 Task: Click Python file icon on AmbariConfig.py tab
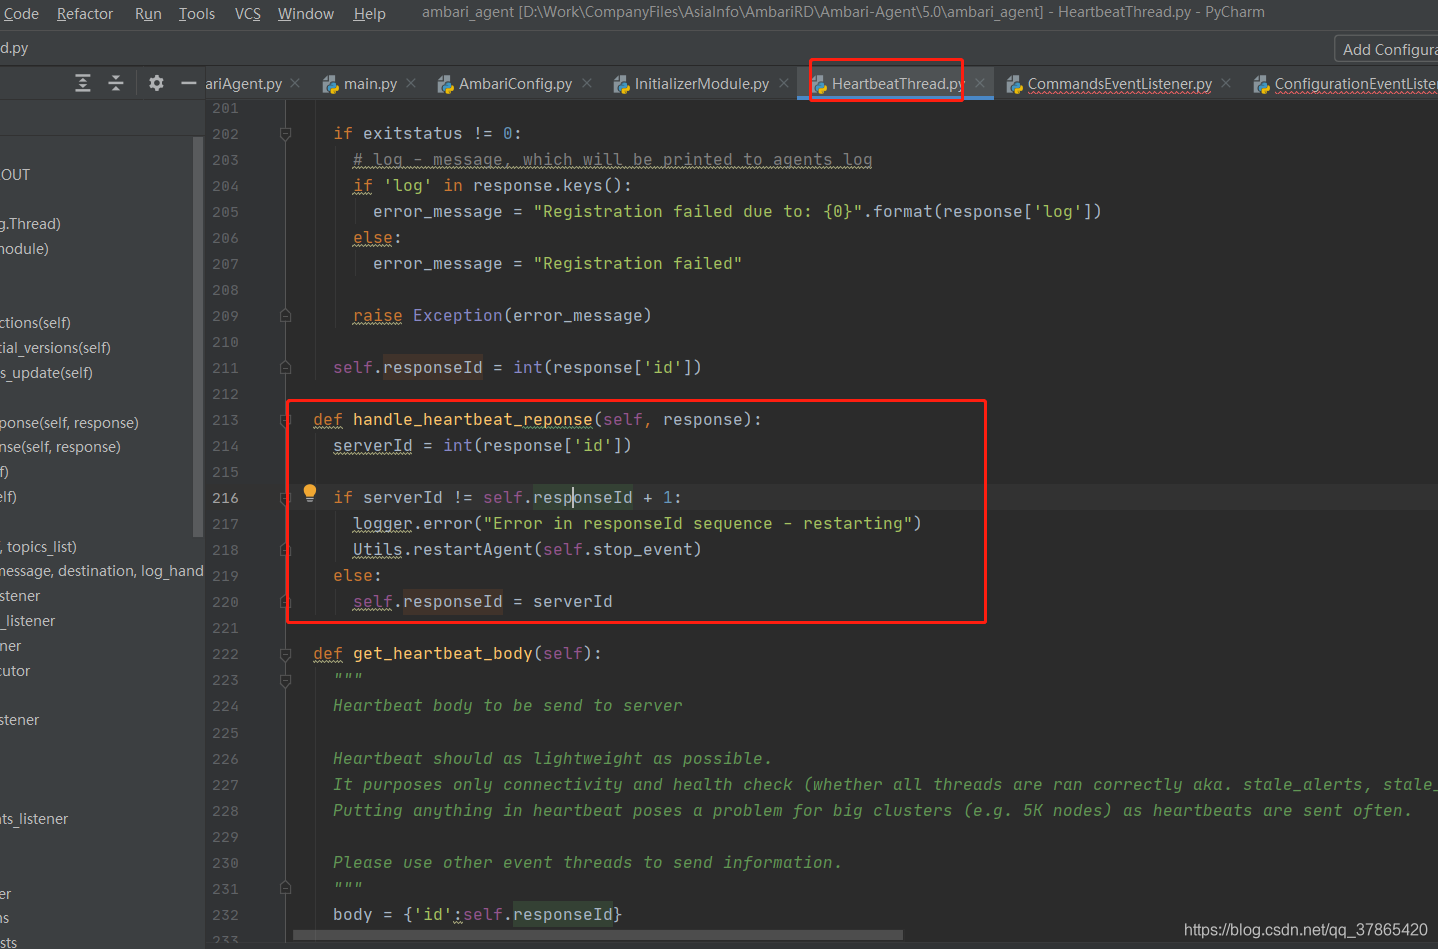445,84
